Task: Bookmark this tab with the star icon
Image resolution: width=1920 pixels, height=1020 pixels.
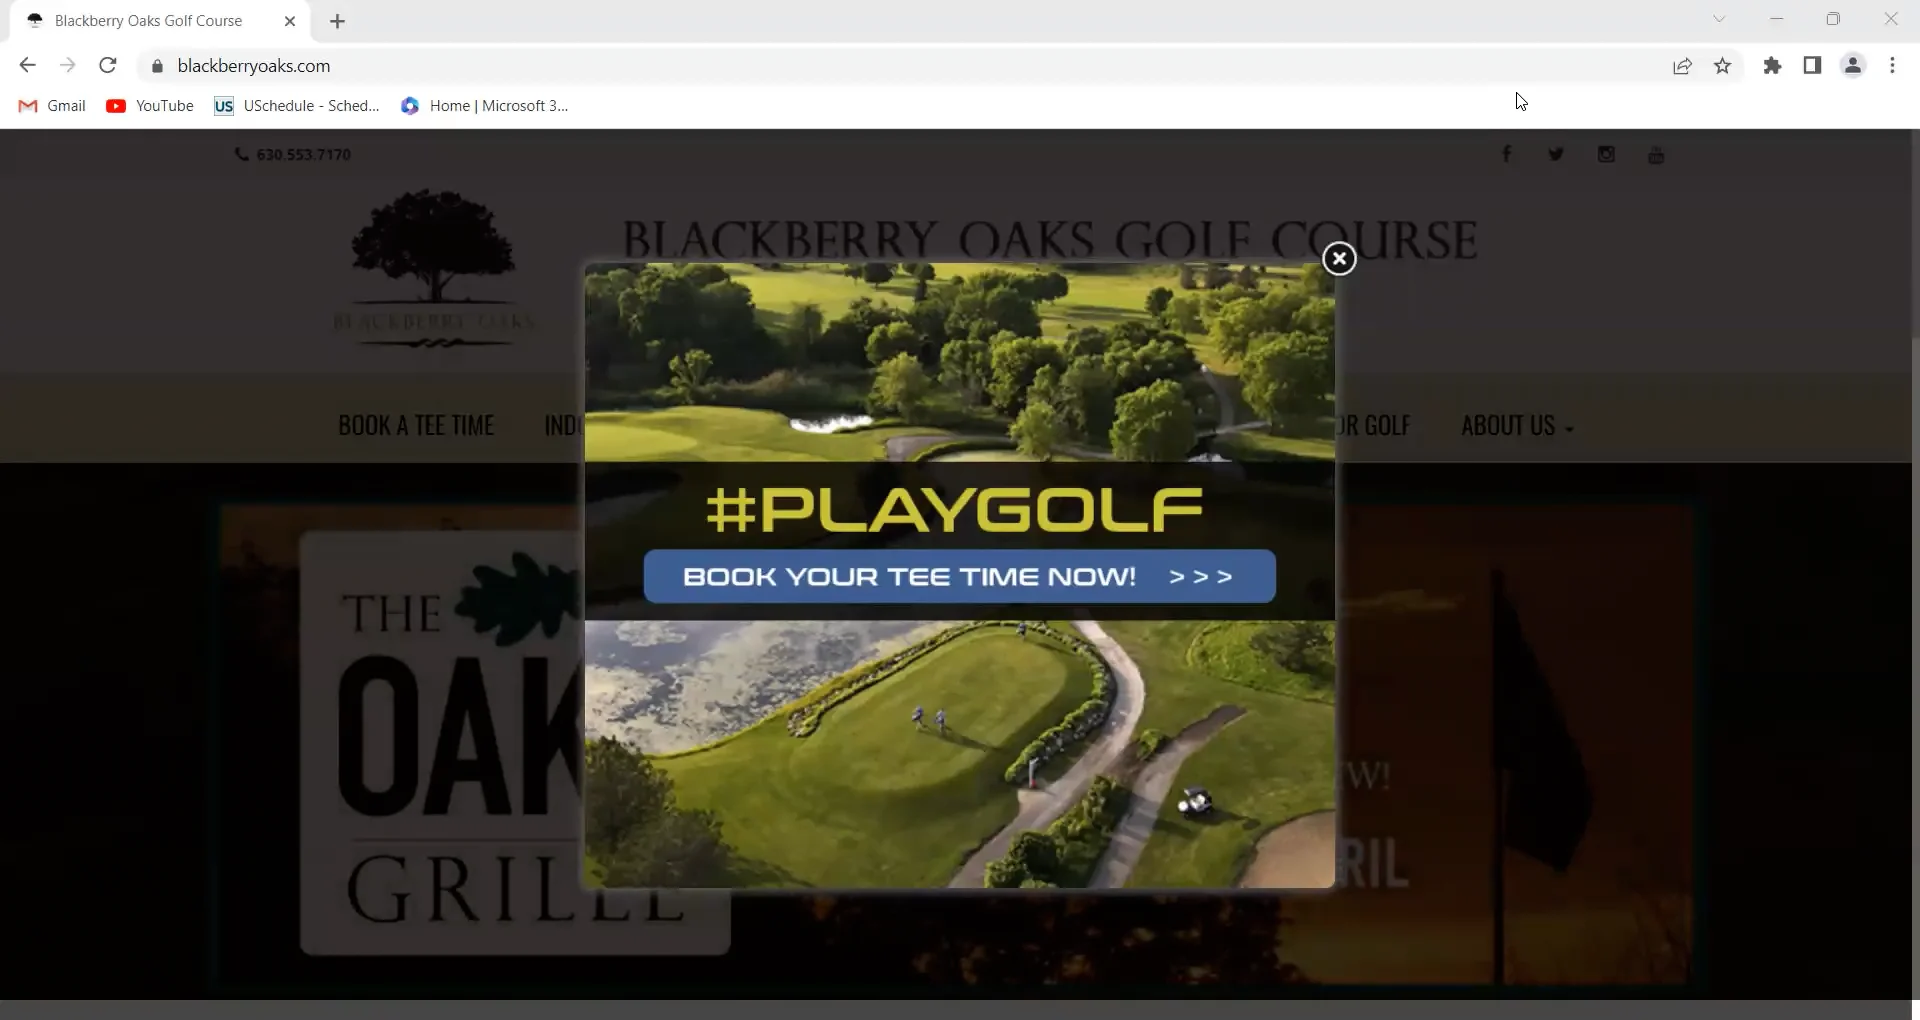Action: click(1722, 66)
